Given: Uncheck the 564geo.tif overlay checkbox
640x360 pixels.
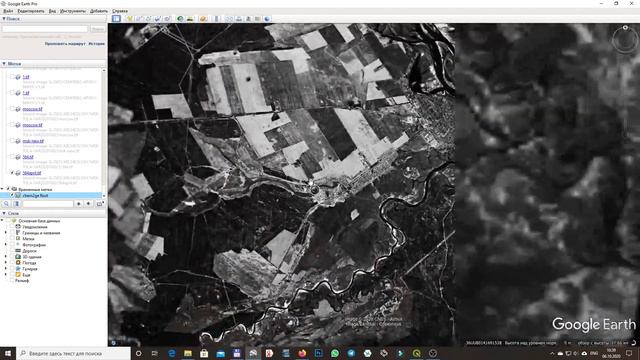Looking at the screenshot, I should click(x=12, y=173).
